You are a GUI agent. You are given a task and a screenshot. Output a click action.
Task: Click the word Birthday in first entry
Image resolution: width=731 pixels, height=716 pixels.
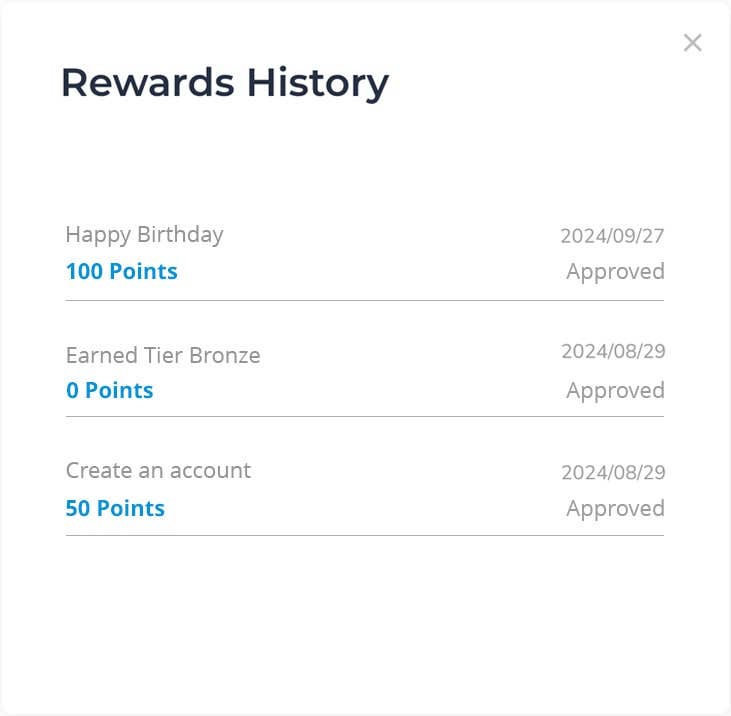click(180, 234)
